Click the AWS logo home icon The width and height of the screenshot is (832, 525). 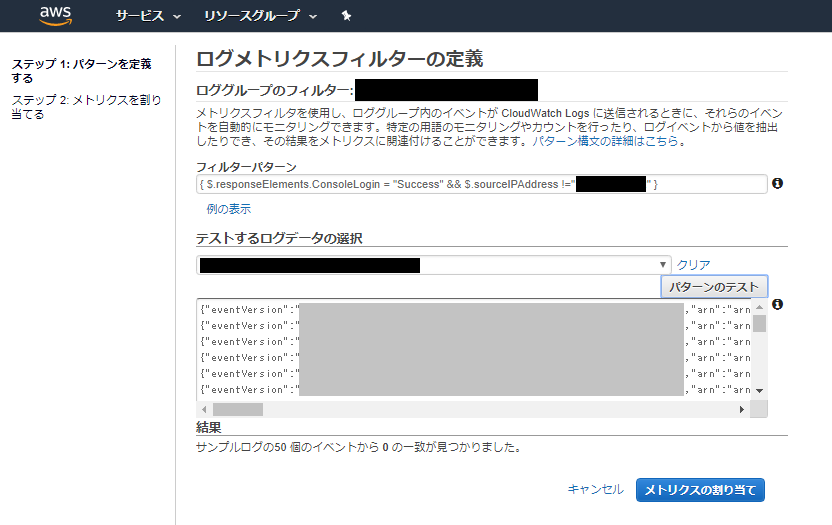click(55, 15)
